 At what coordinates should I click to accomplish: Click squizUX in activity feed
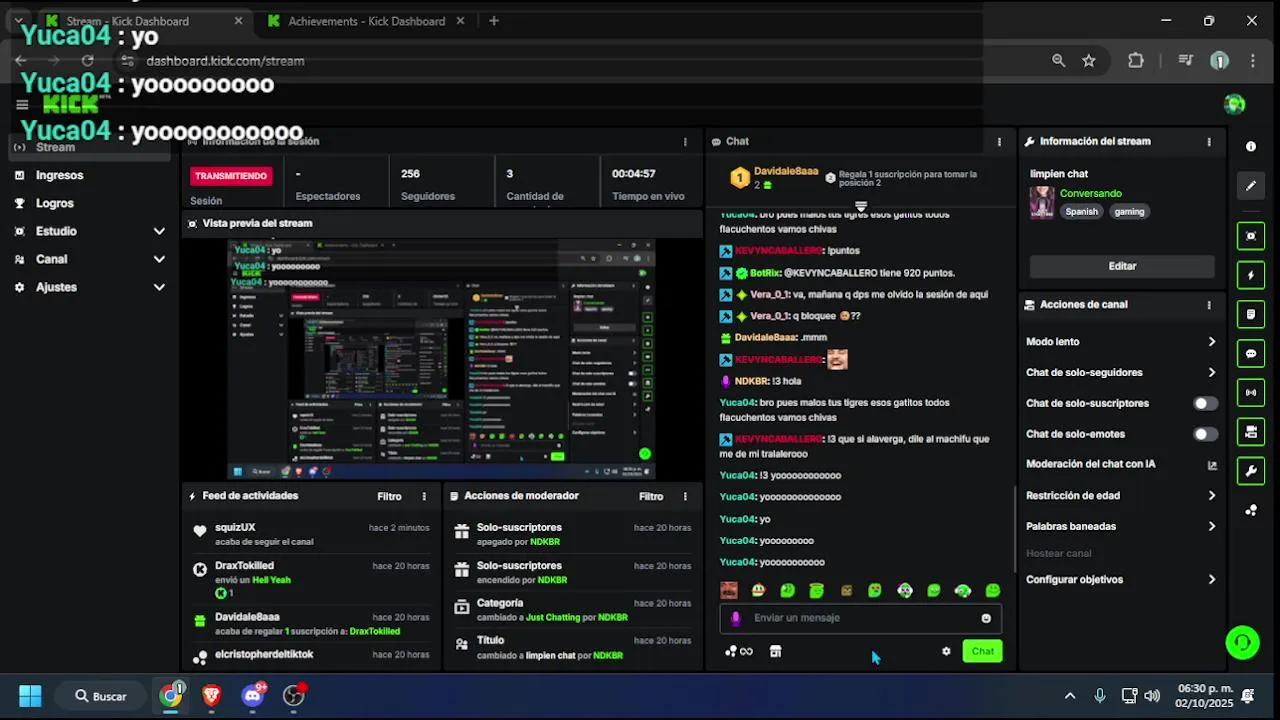235,528
